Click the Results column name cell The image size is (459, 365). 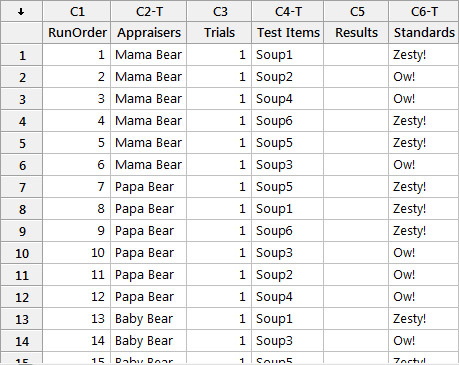tap(356, 33)
